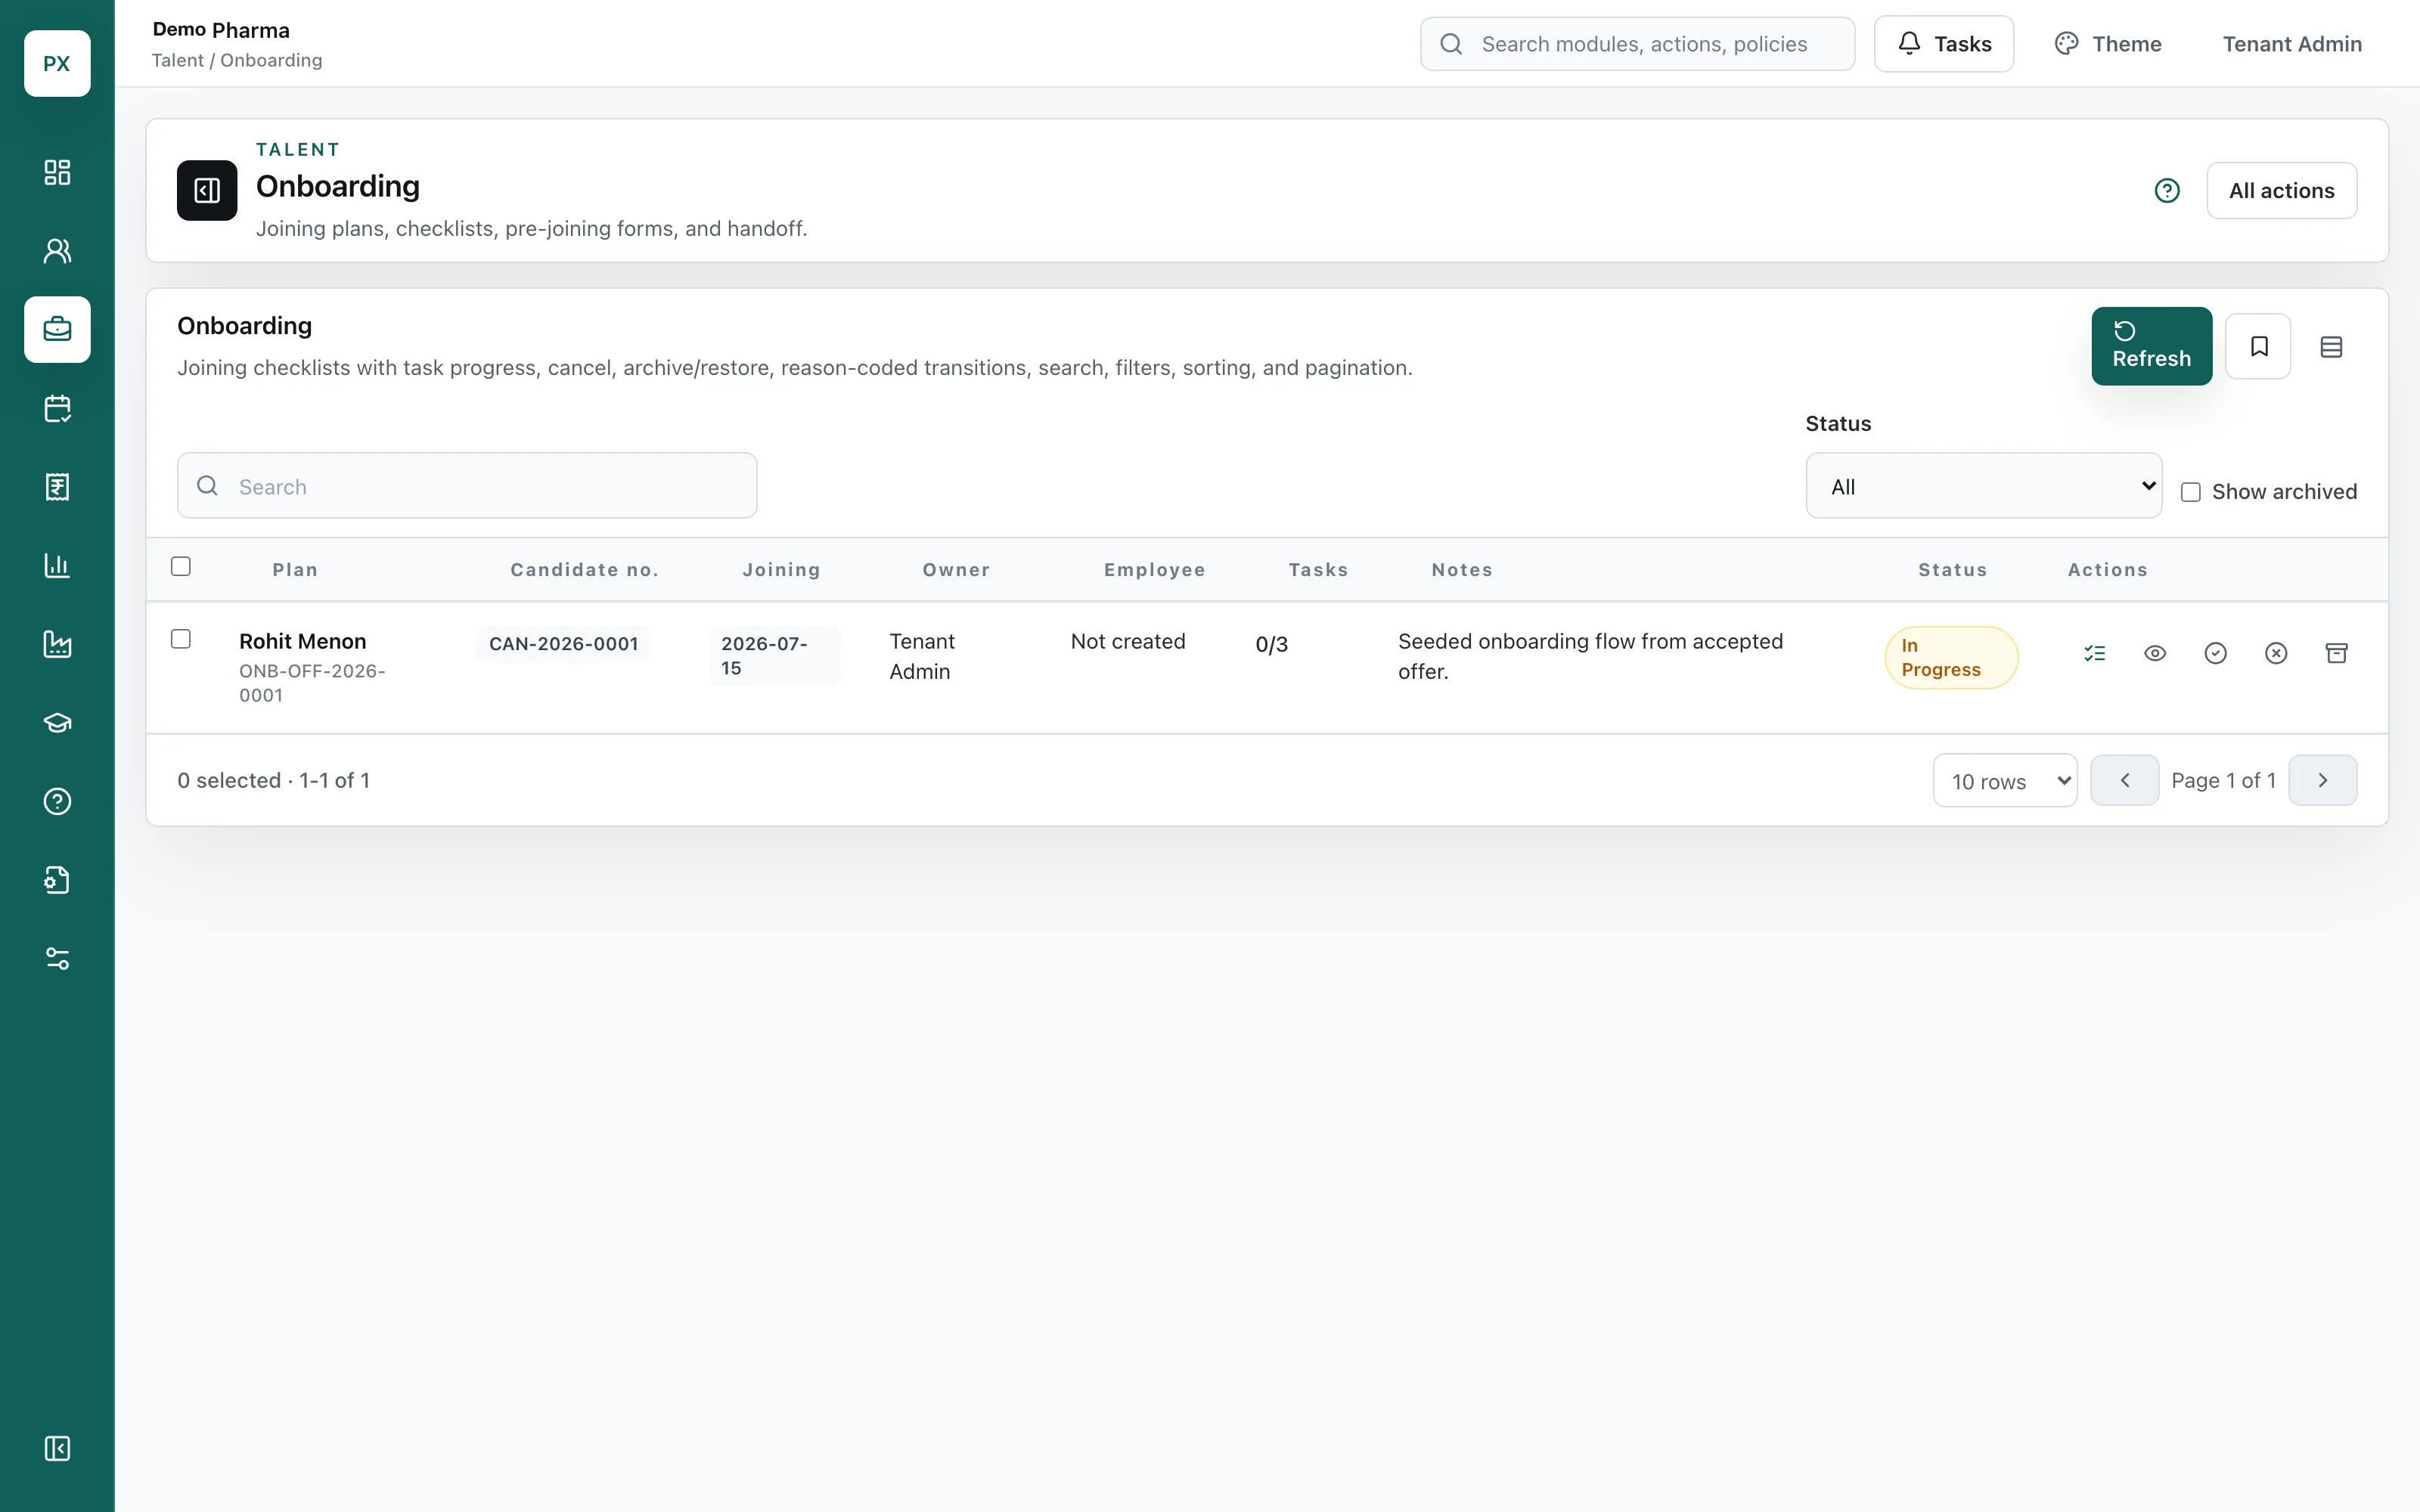Open the bar chart icon in sidebar
The image size is (2420, 1512).
pyautogui.click(x=57, y=565)
